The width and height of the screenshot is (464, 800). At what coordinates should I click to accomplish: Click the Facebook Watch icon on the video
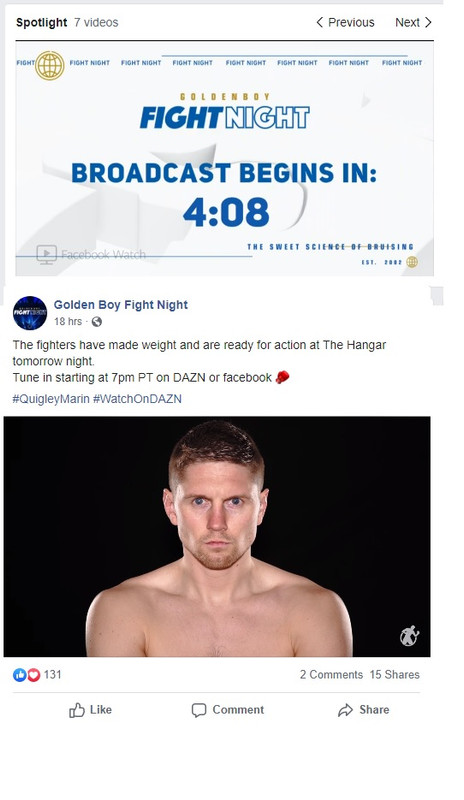tap(46, 255)
